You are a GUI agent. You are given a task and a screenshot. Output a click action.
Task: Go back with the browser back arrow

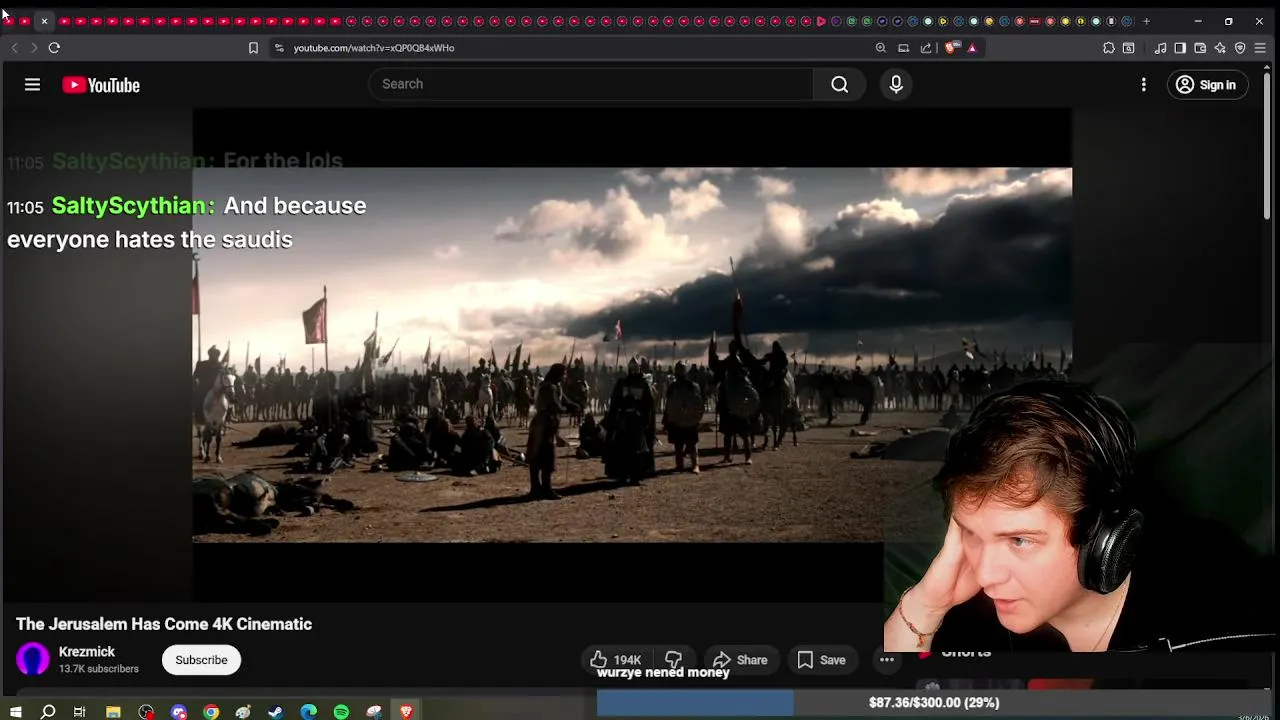pos(14,48)
